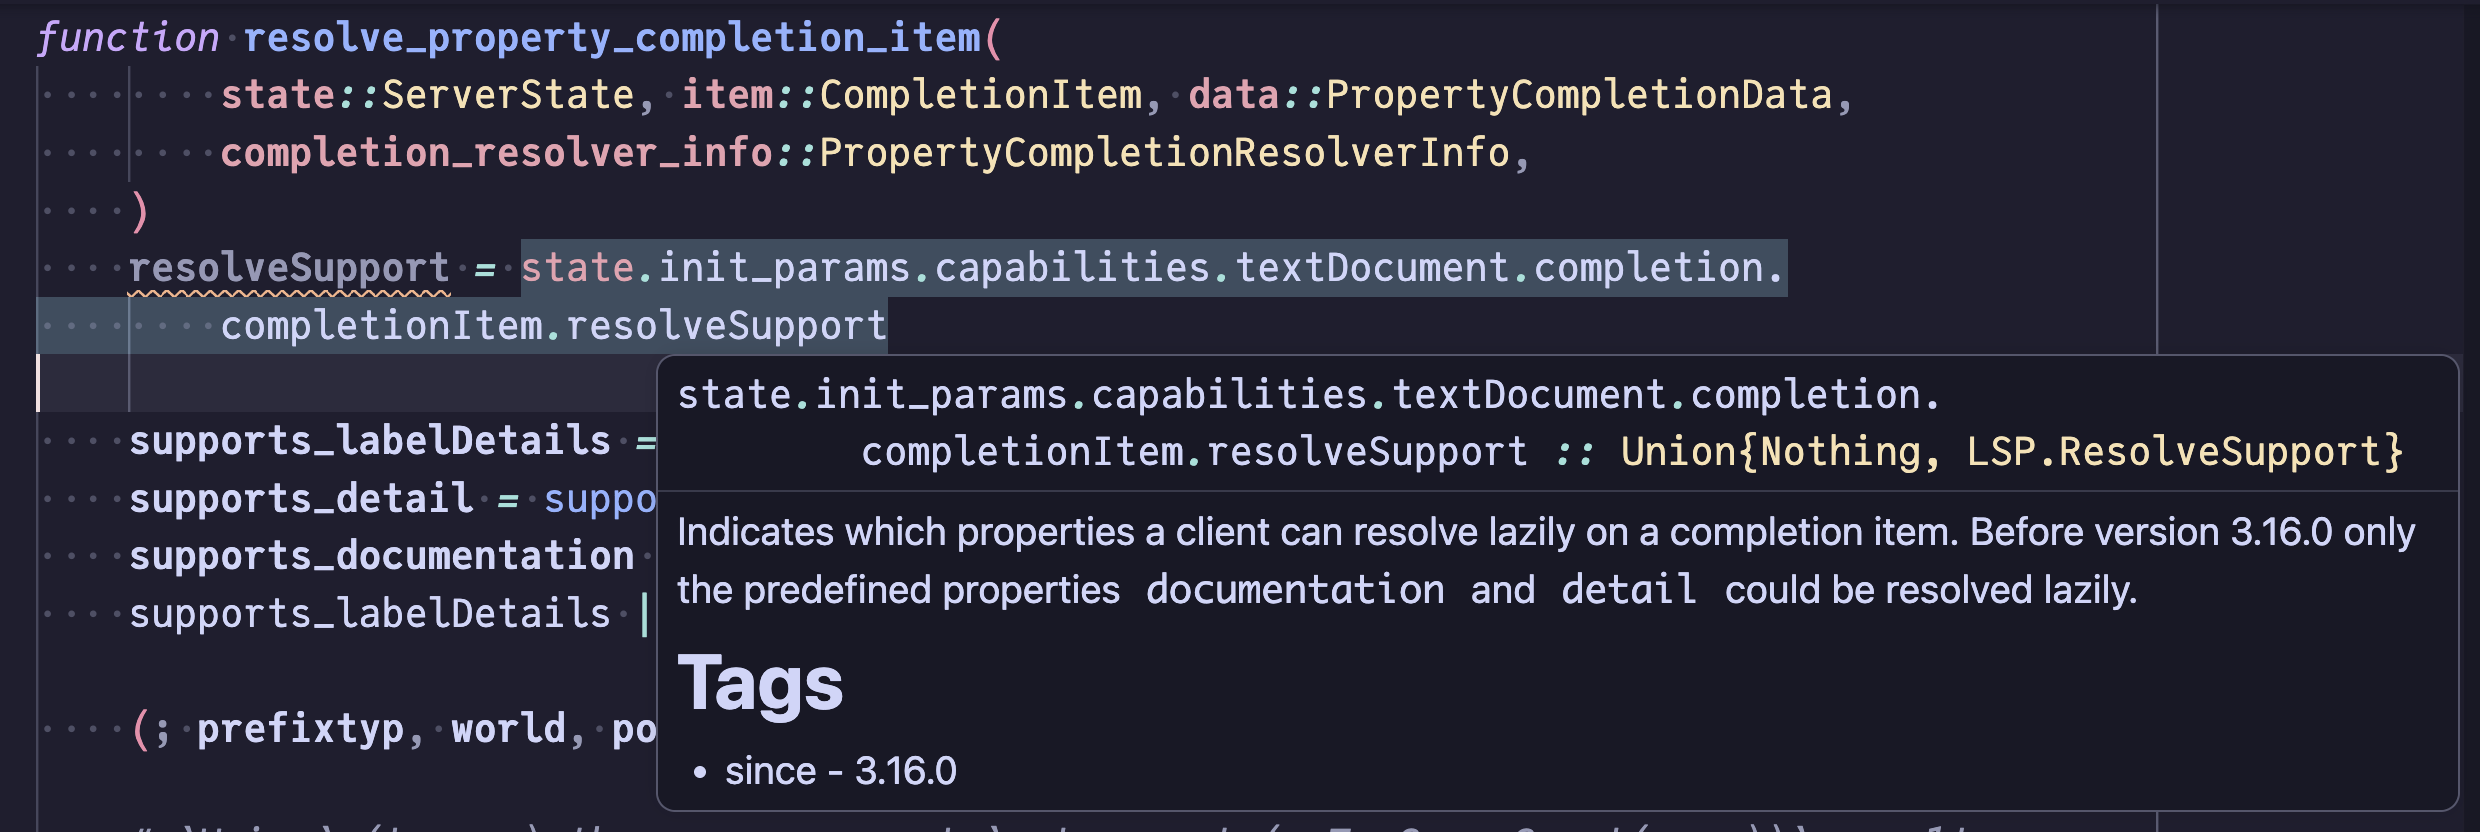Click the closing parenthesis of the signature
Image resolution: width=2480 pixels, height=832 pixels.
139,211
